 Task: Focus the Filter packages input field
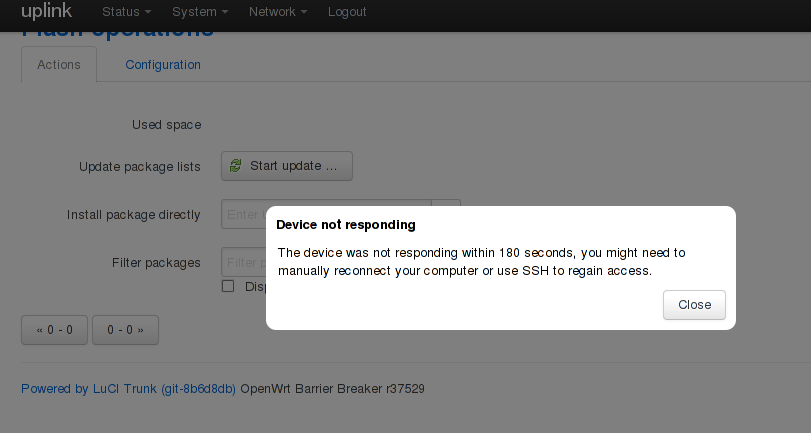(244, 262)
